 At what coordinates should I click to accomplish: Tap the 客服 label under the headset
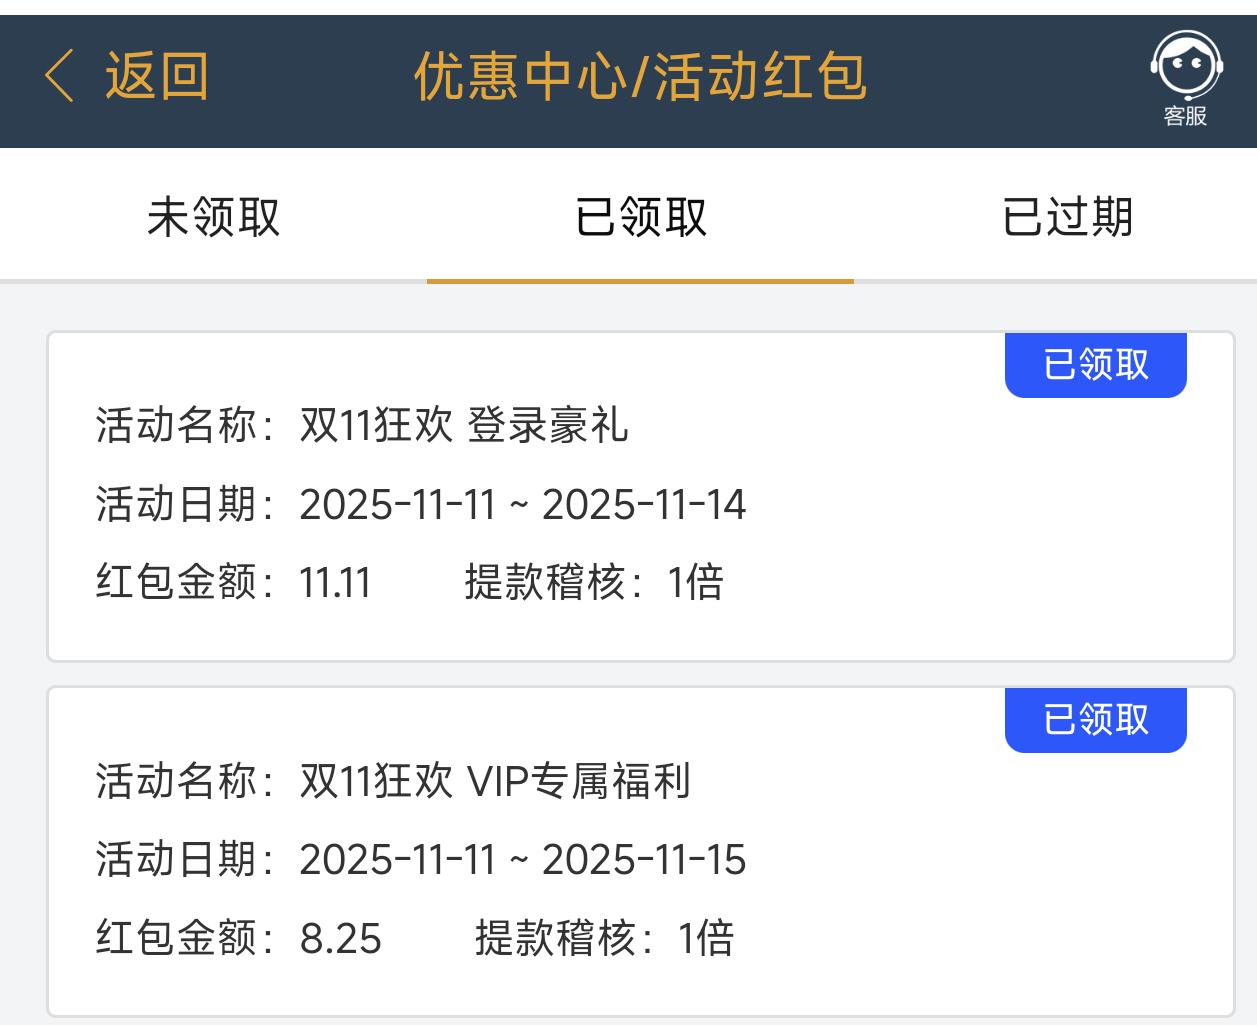click(x=1186, y=117)
